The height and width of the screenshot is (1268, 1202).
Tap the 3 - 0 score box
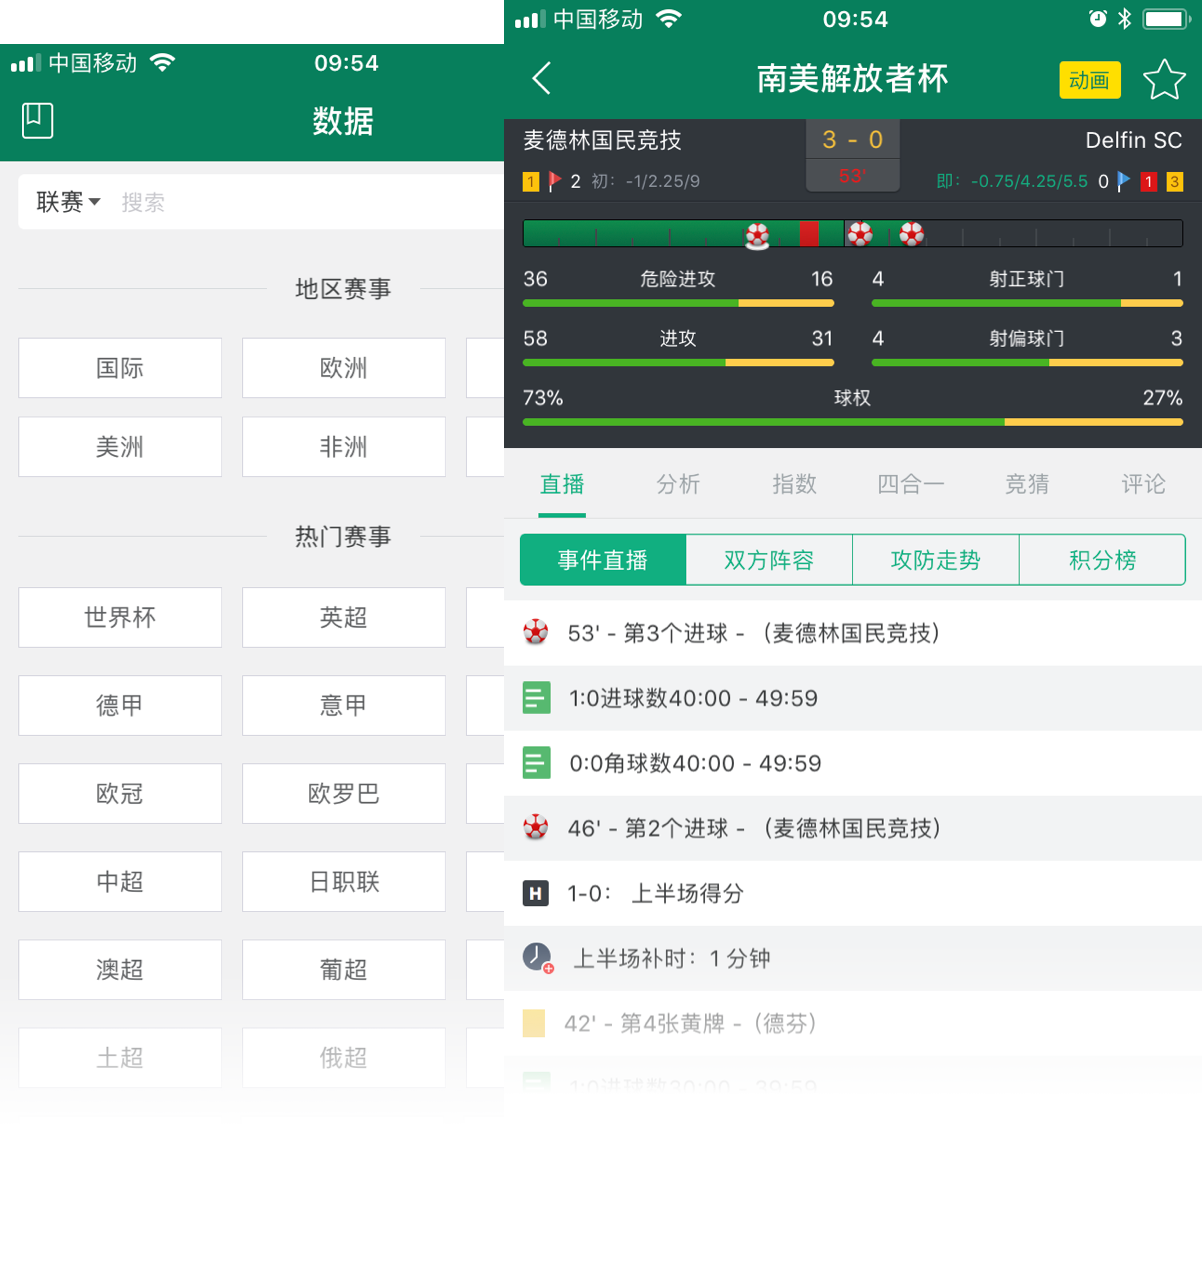coord(853,155)
